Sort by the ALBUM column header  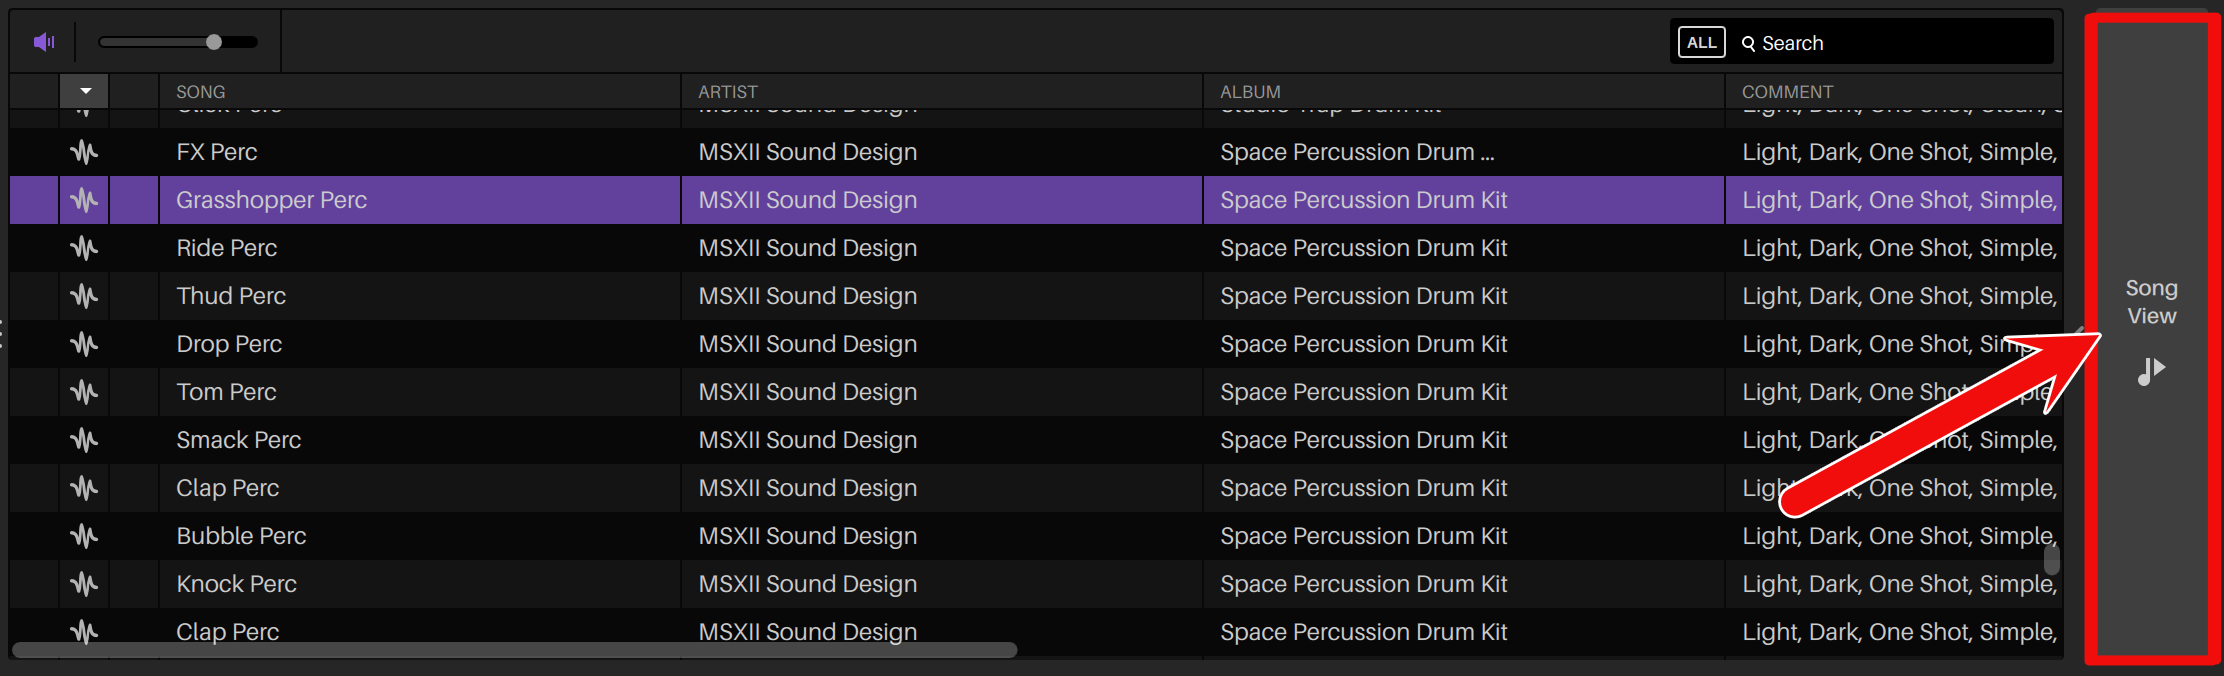(x=1250, y=92)
